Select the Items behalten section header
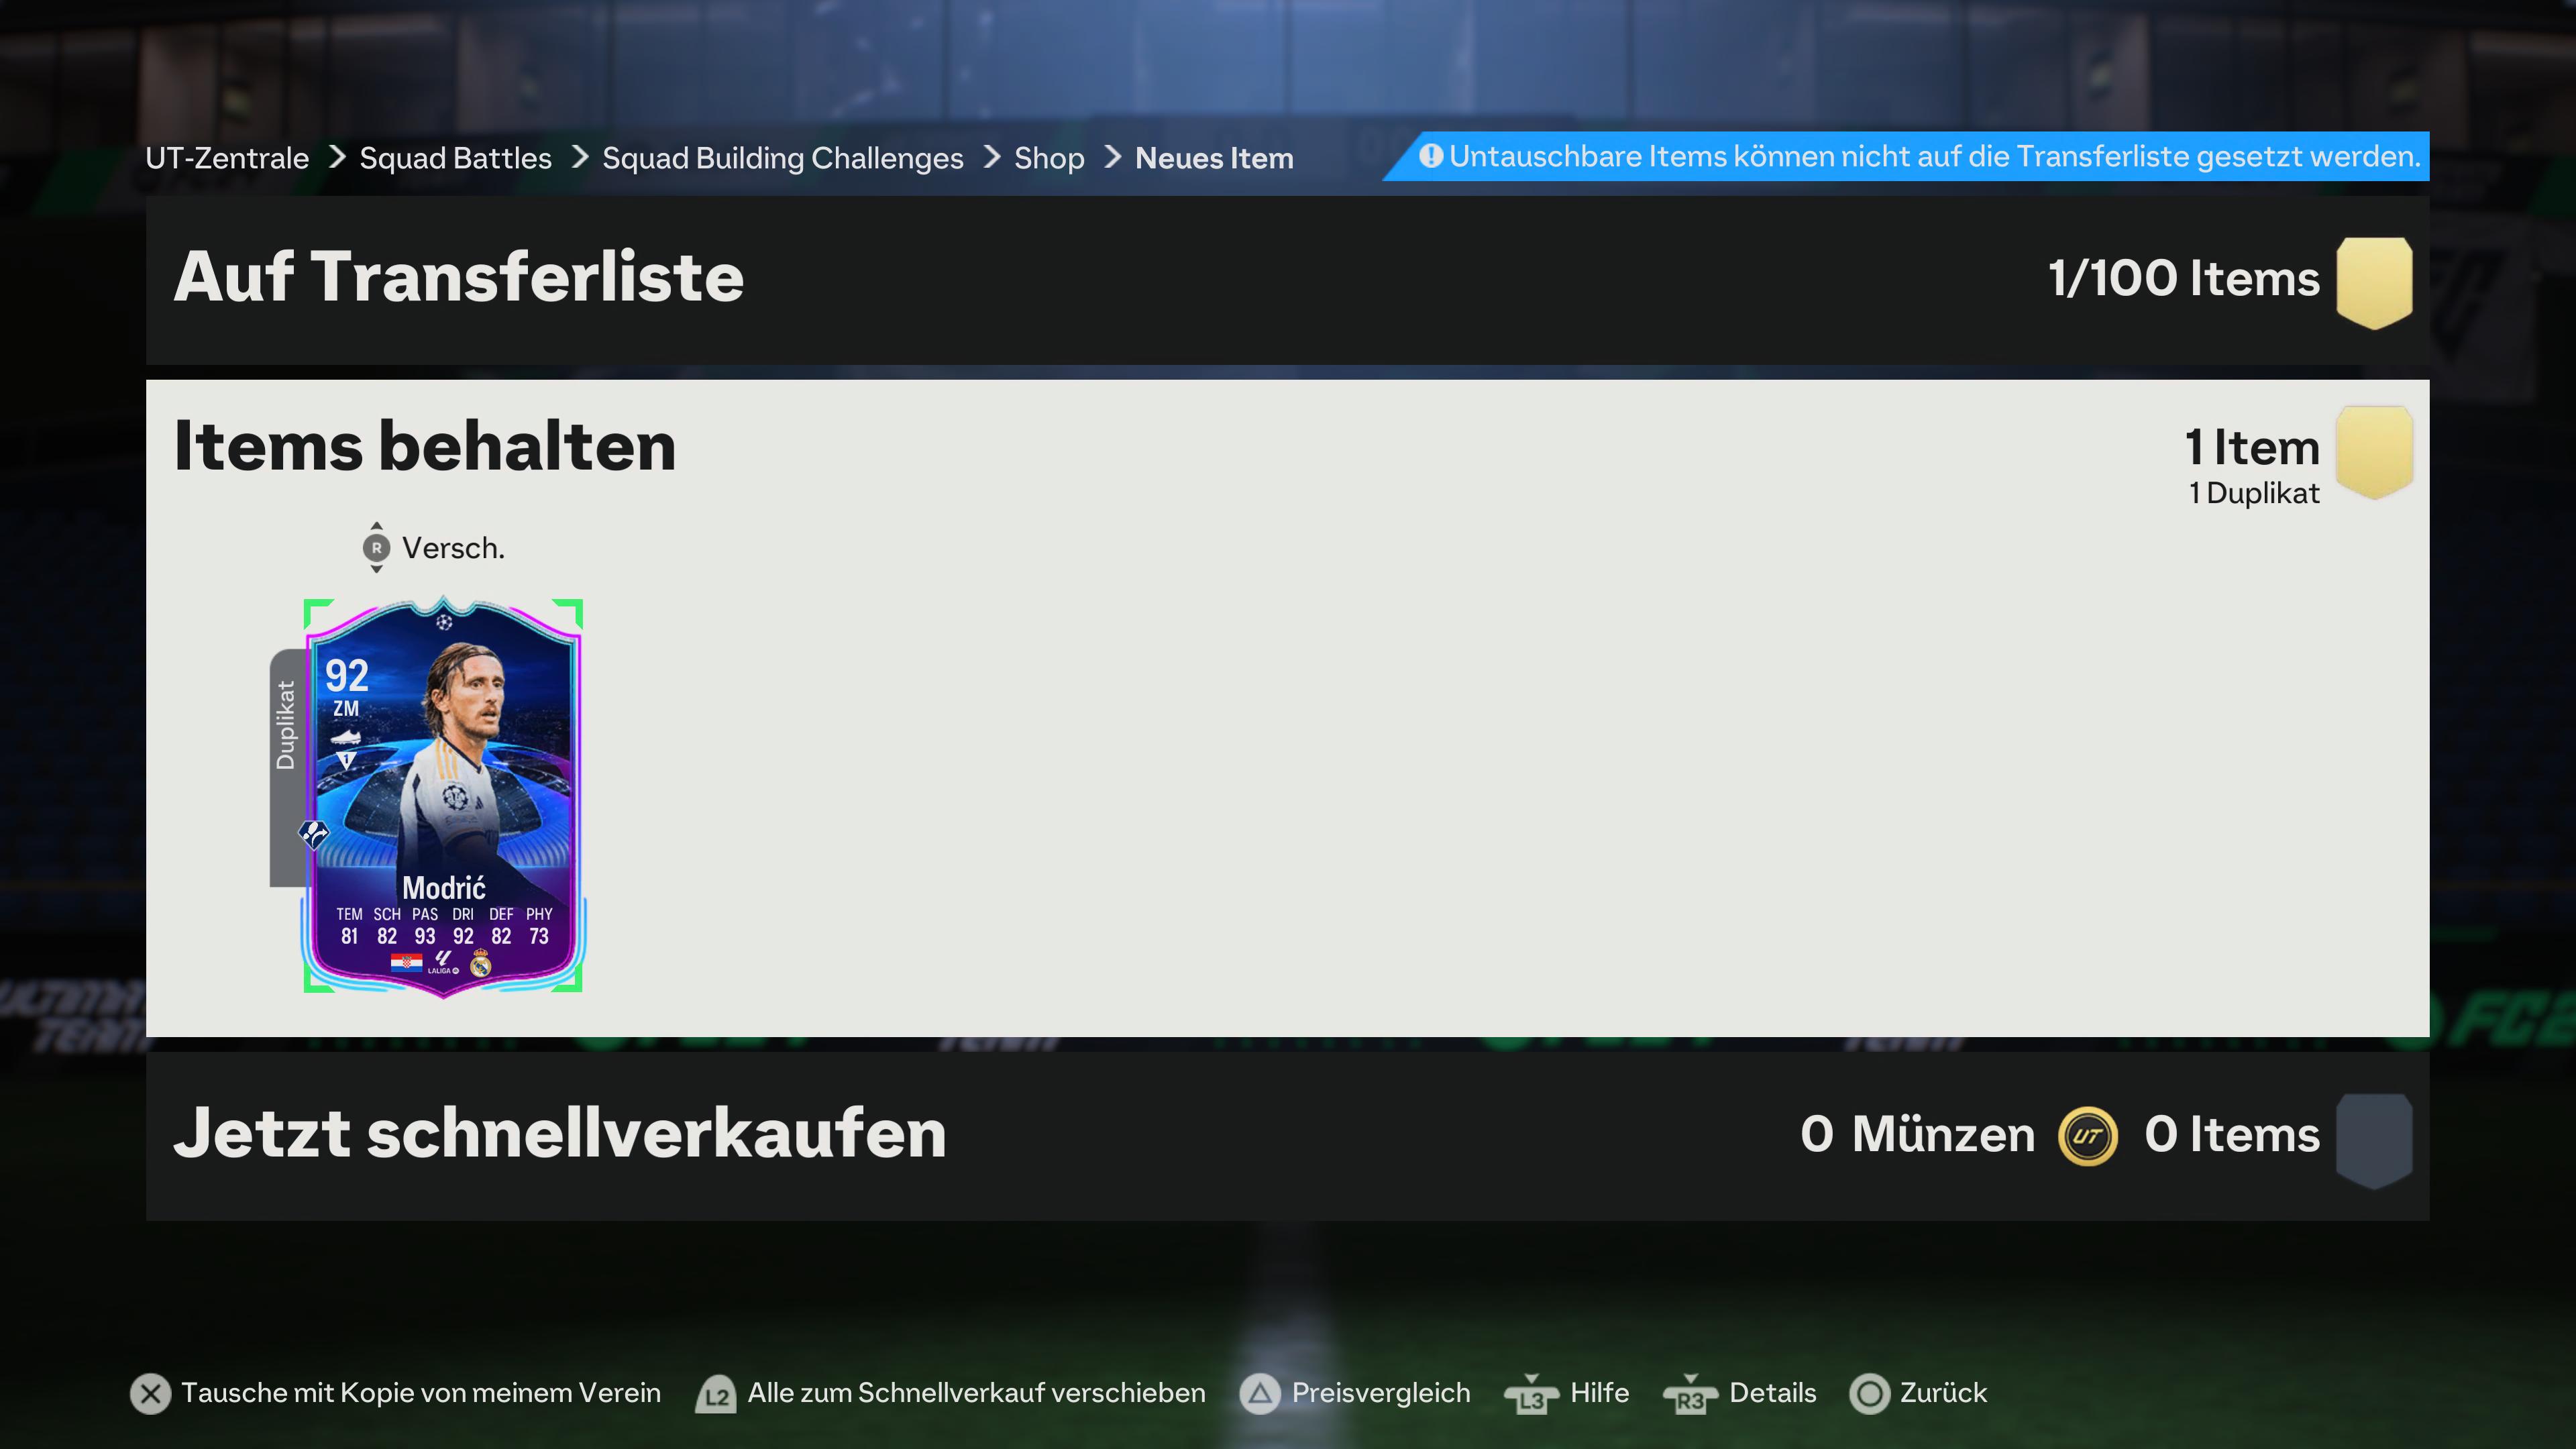 coord(425,446)
